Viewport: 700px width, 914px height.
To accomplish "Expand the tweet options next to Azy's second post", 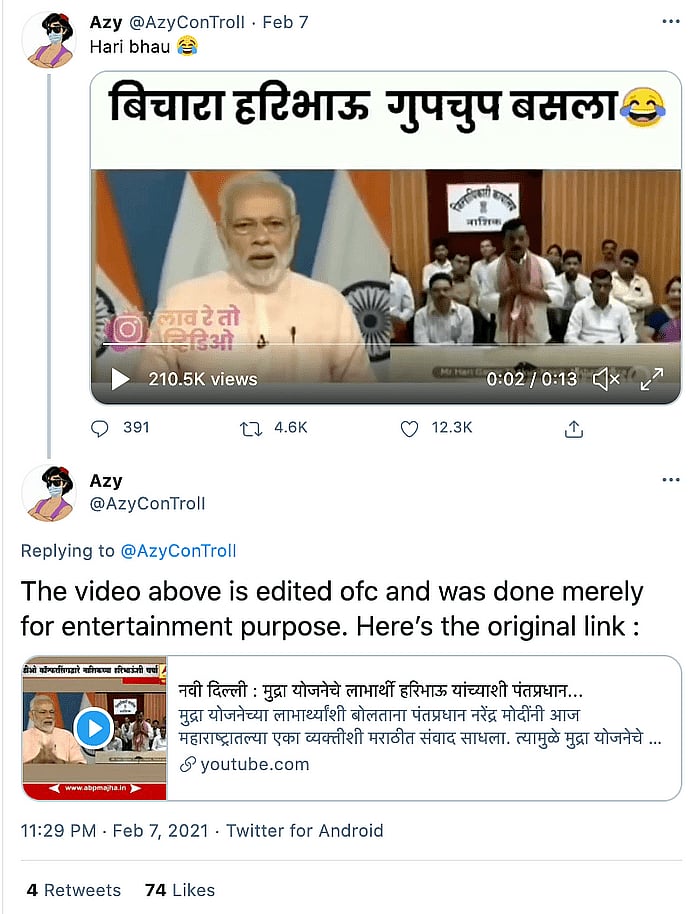I will pyautogui.click(x=671, y=479).
